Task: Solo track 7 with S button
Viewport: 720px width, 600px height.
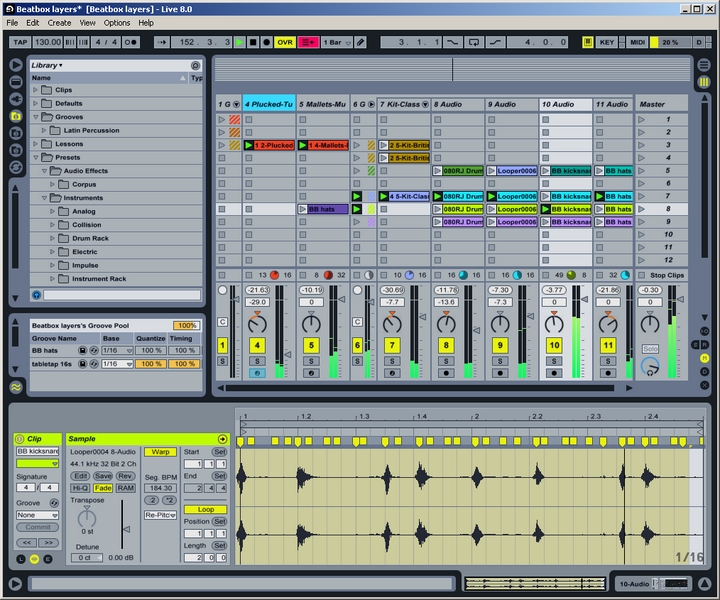Action: [392, 361]
